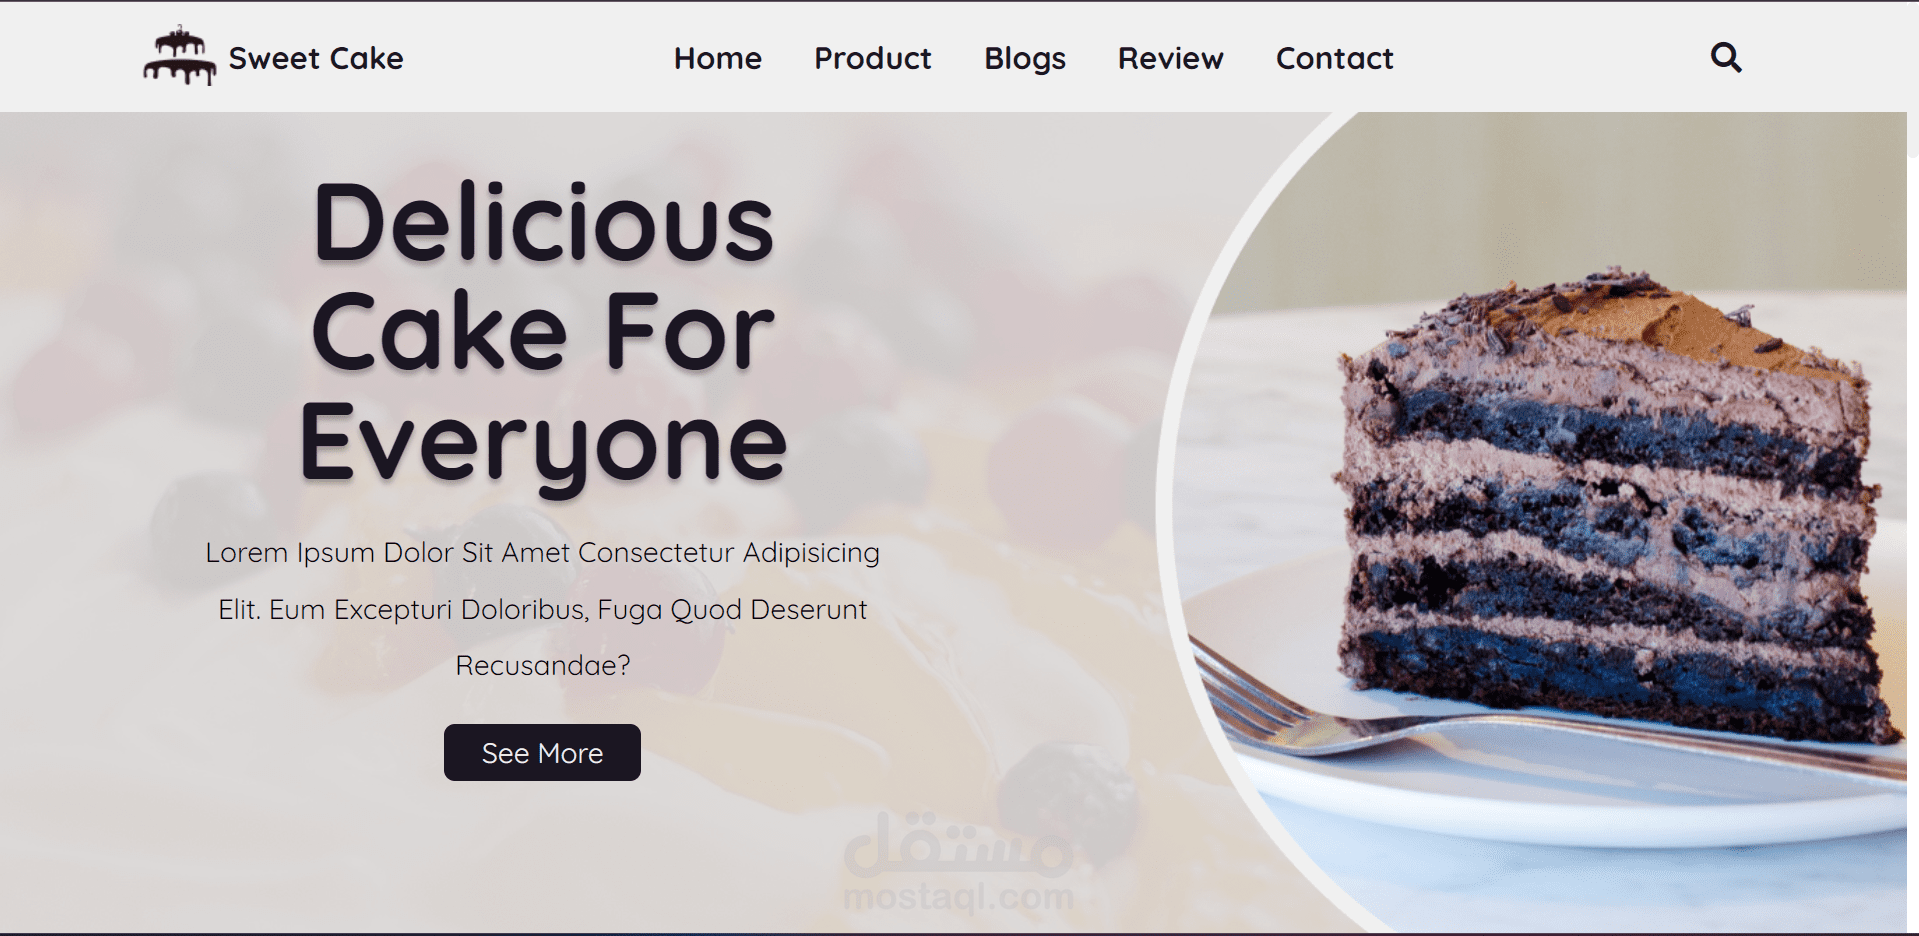Click the word Delicious in headline

544,222
